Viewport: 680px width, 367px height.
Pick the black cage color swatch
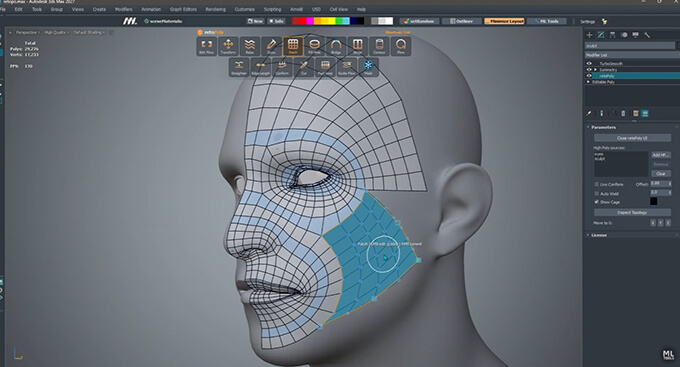[x=654, y=201]
